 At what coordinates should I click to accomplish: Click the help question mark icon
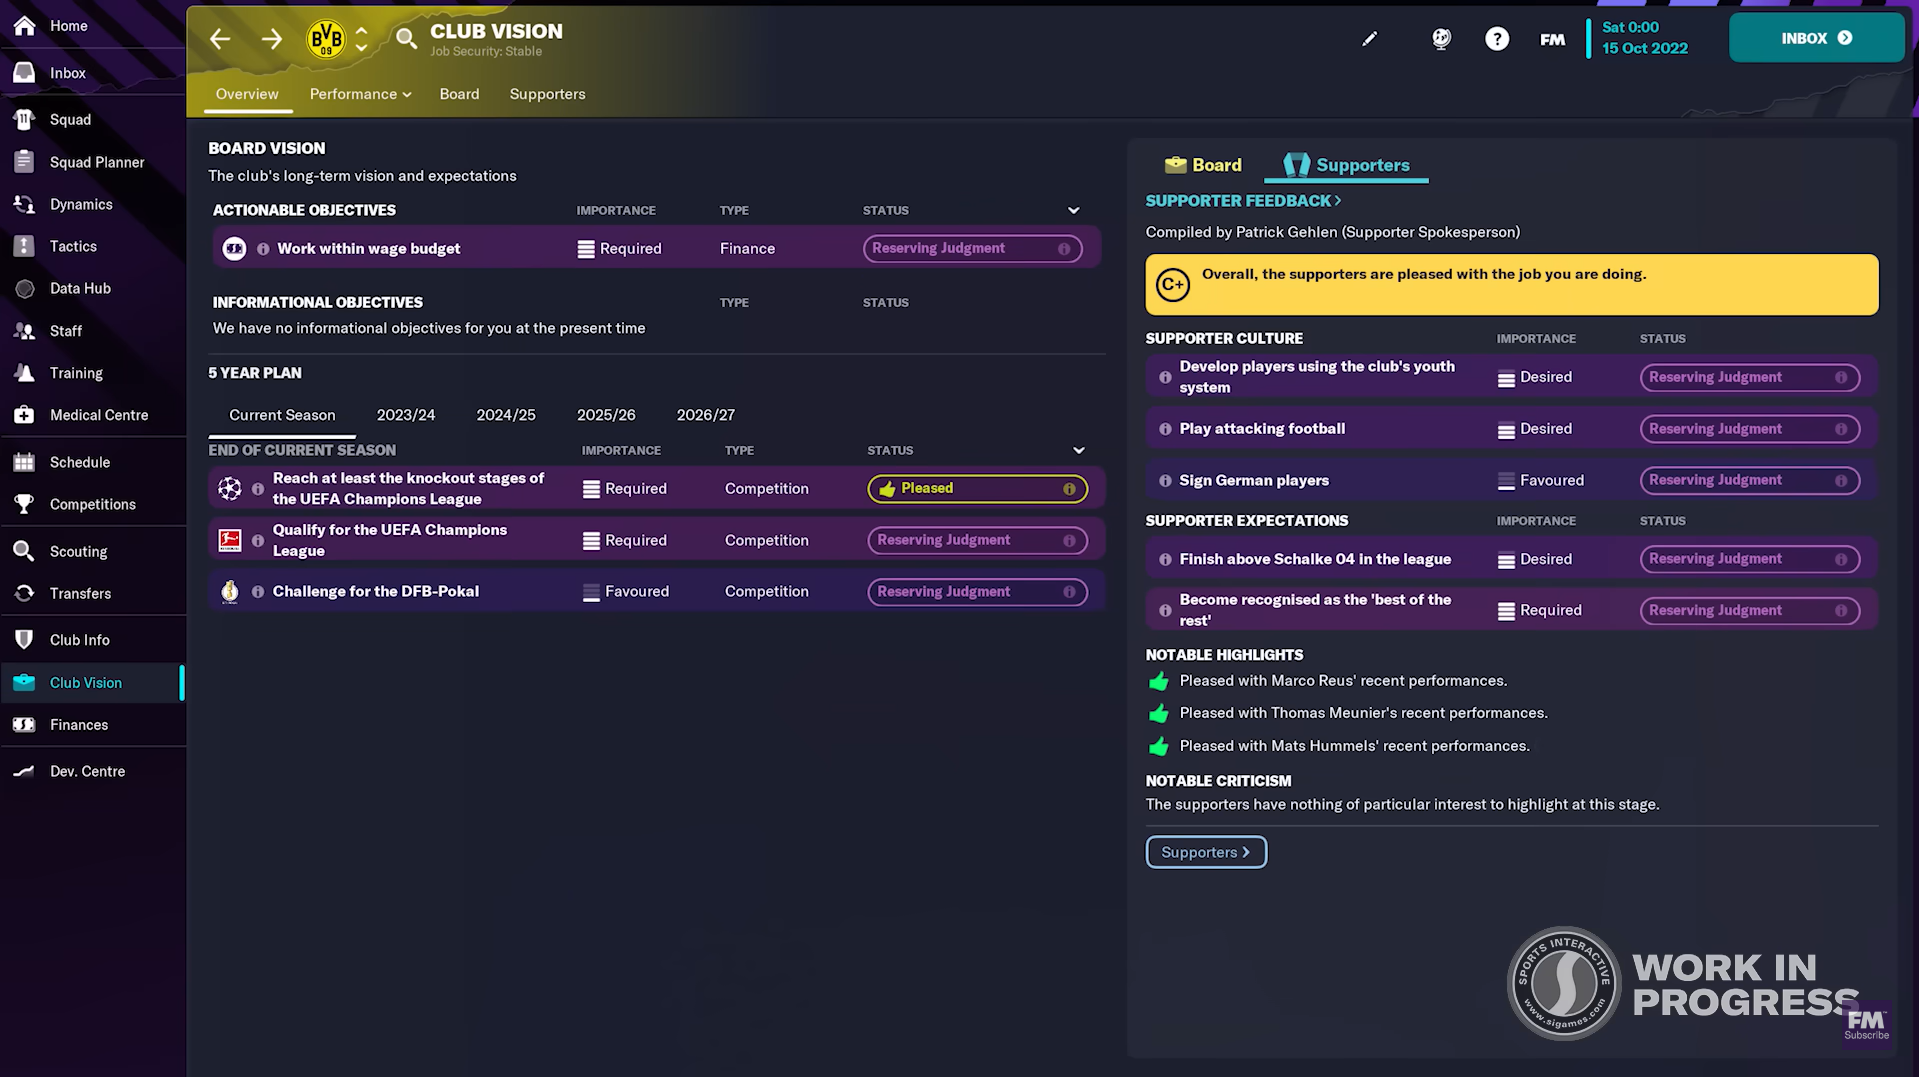point(1497,39)
